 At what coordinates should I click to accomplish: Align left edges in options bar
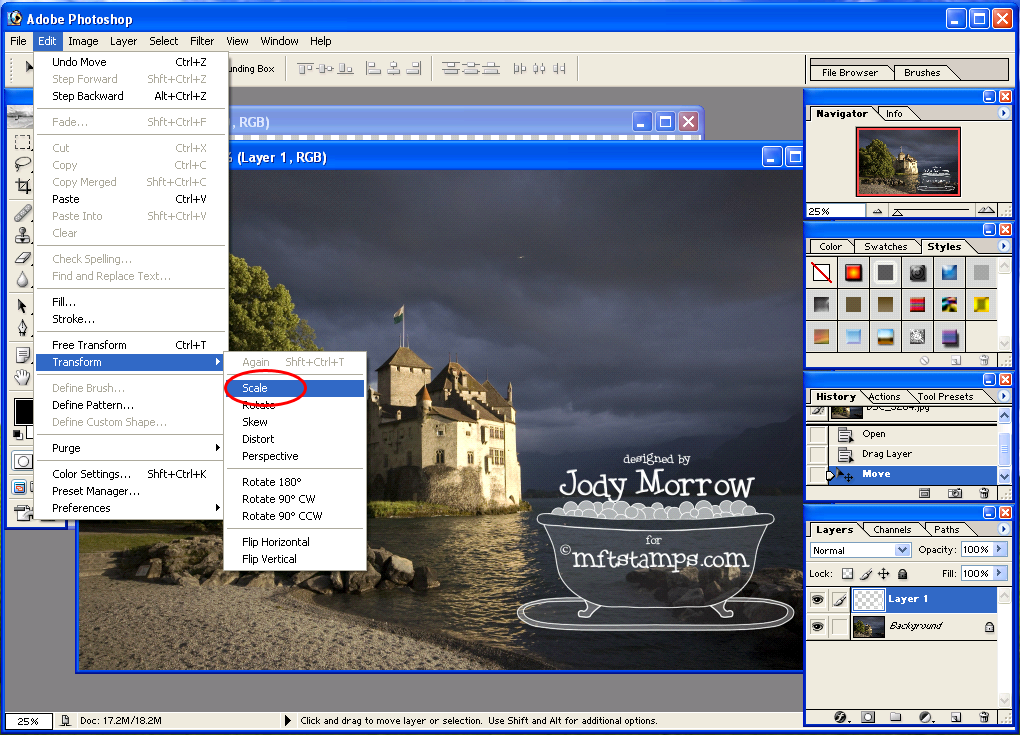(373, 68)
